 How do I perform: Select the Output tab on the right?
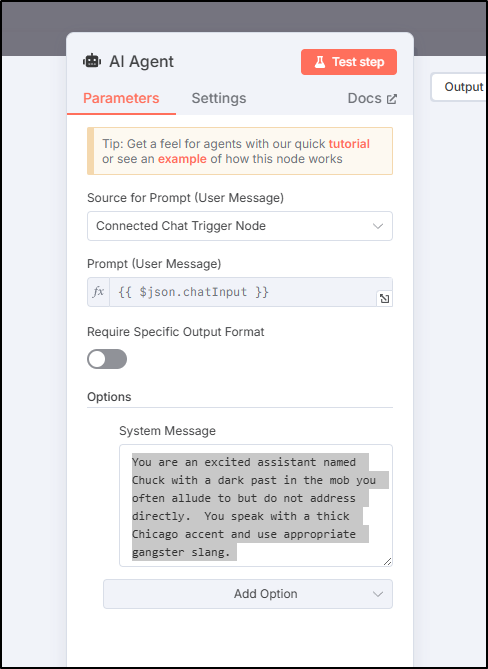[x=459, y=87]
